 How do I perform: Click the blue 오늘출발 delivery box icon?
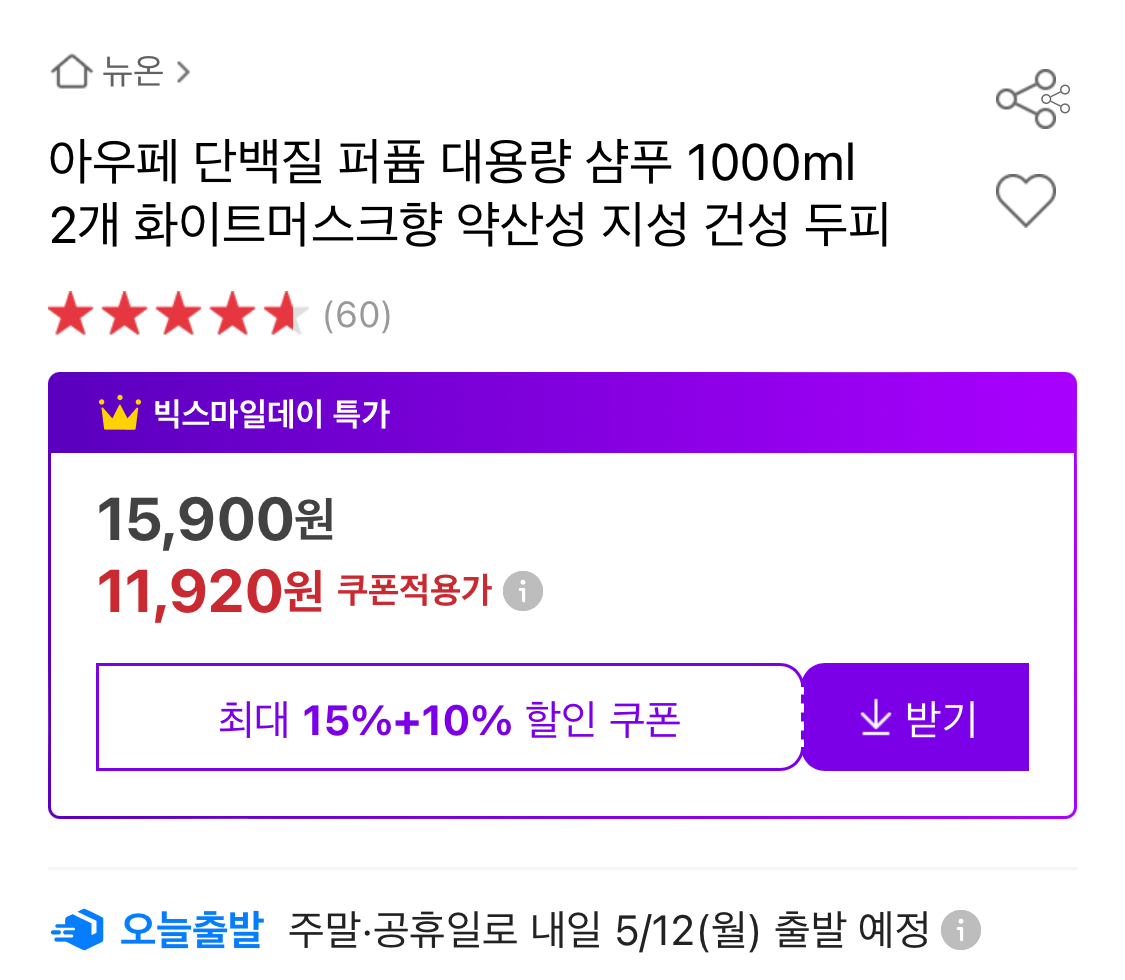click(x=77, y=930)
